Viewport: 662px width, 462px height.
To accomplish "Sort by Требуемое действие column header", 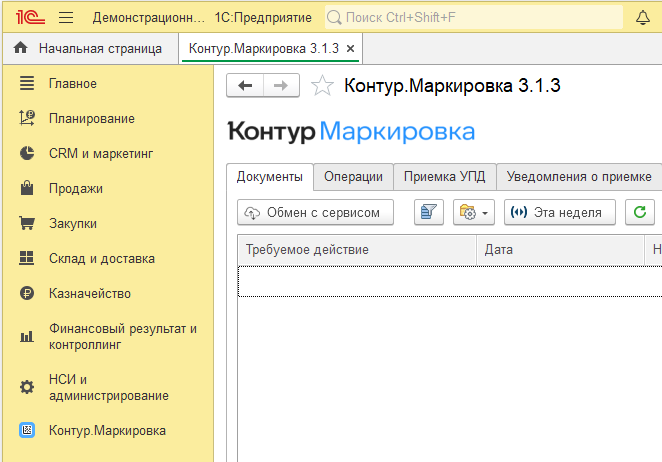I will tap(357, 250).
